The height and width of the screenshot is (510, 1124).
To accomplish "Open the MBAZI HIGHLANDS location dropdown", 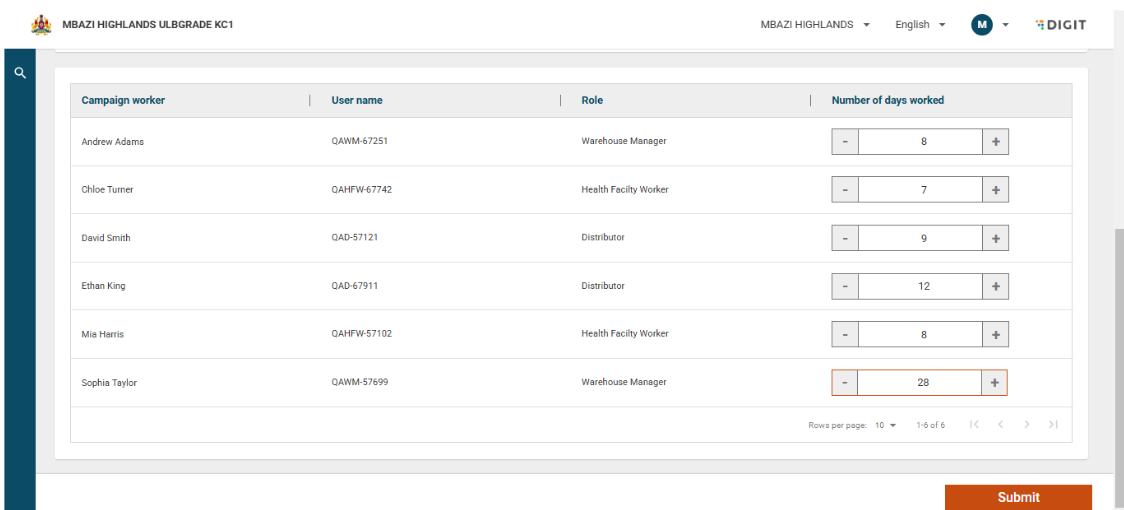I will (x=814, y=24).
